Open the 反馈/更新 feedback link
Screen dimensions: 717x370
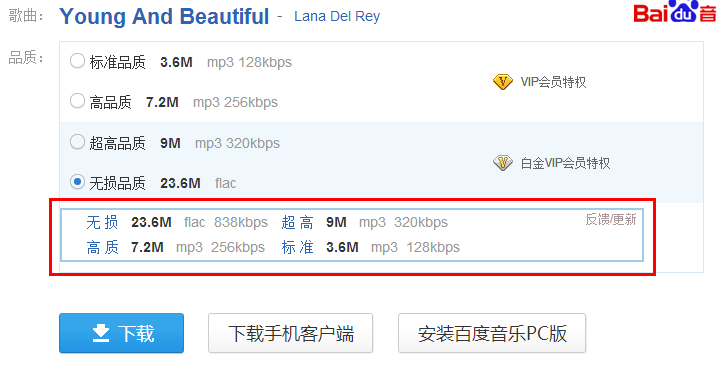(x=611, y=220)
